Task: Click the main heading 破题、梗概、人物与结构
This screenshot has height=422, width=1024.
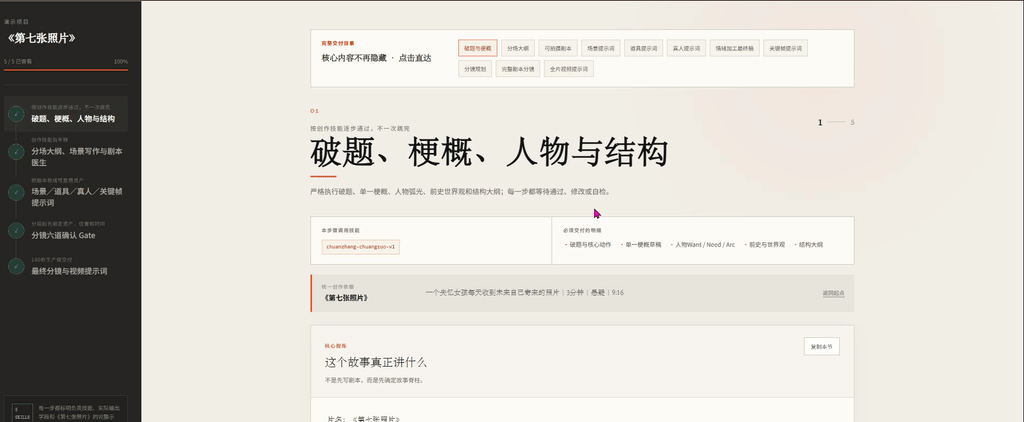Action: [x=488, y=152]
